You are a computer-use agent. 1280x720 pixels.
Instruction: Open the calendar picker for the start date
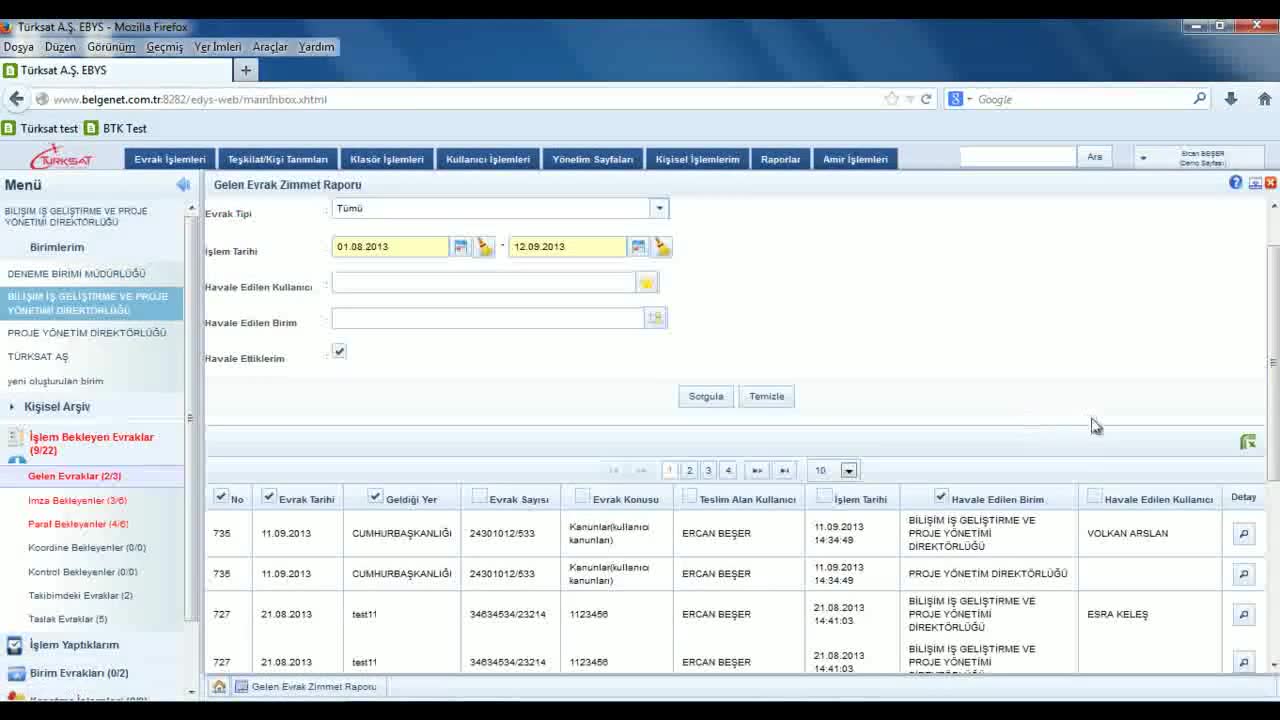tap(460, 247)
